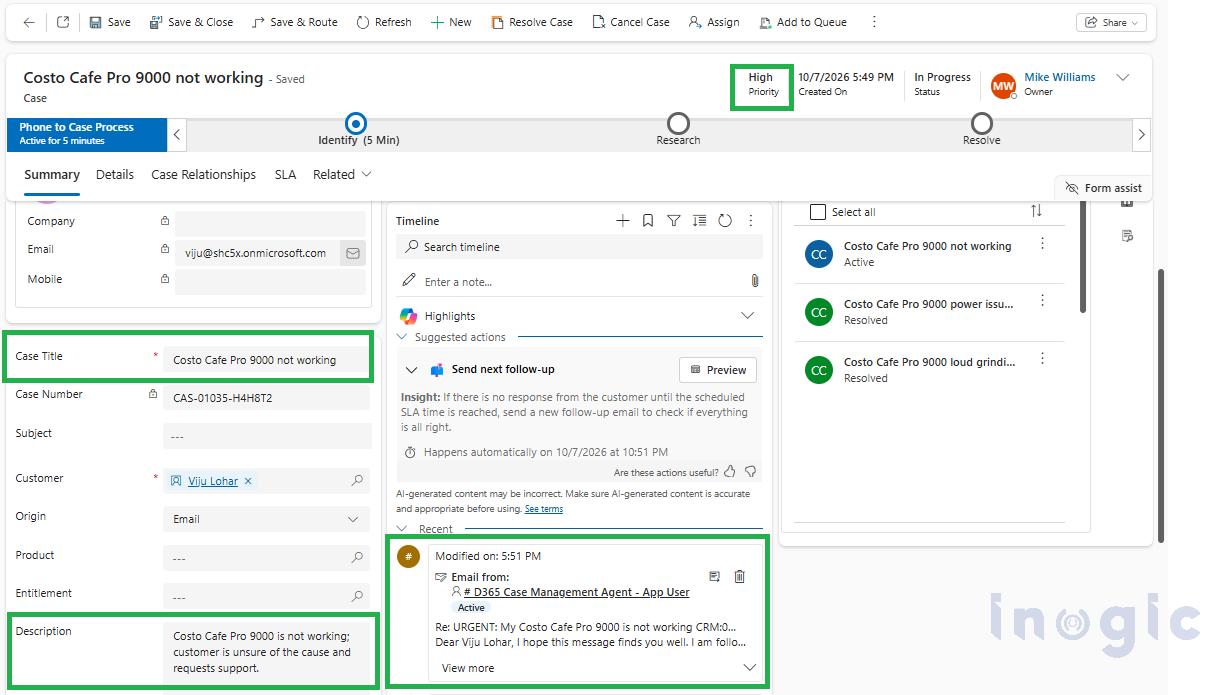Screen dimensions: 1219x695
Task: Click View more on email
Action: tap(468, 668)
